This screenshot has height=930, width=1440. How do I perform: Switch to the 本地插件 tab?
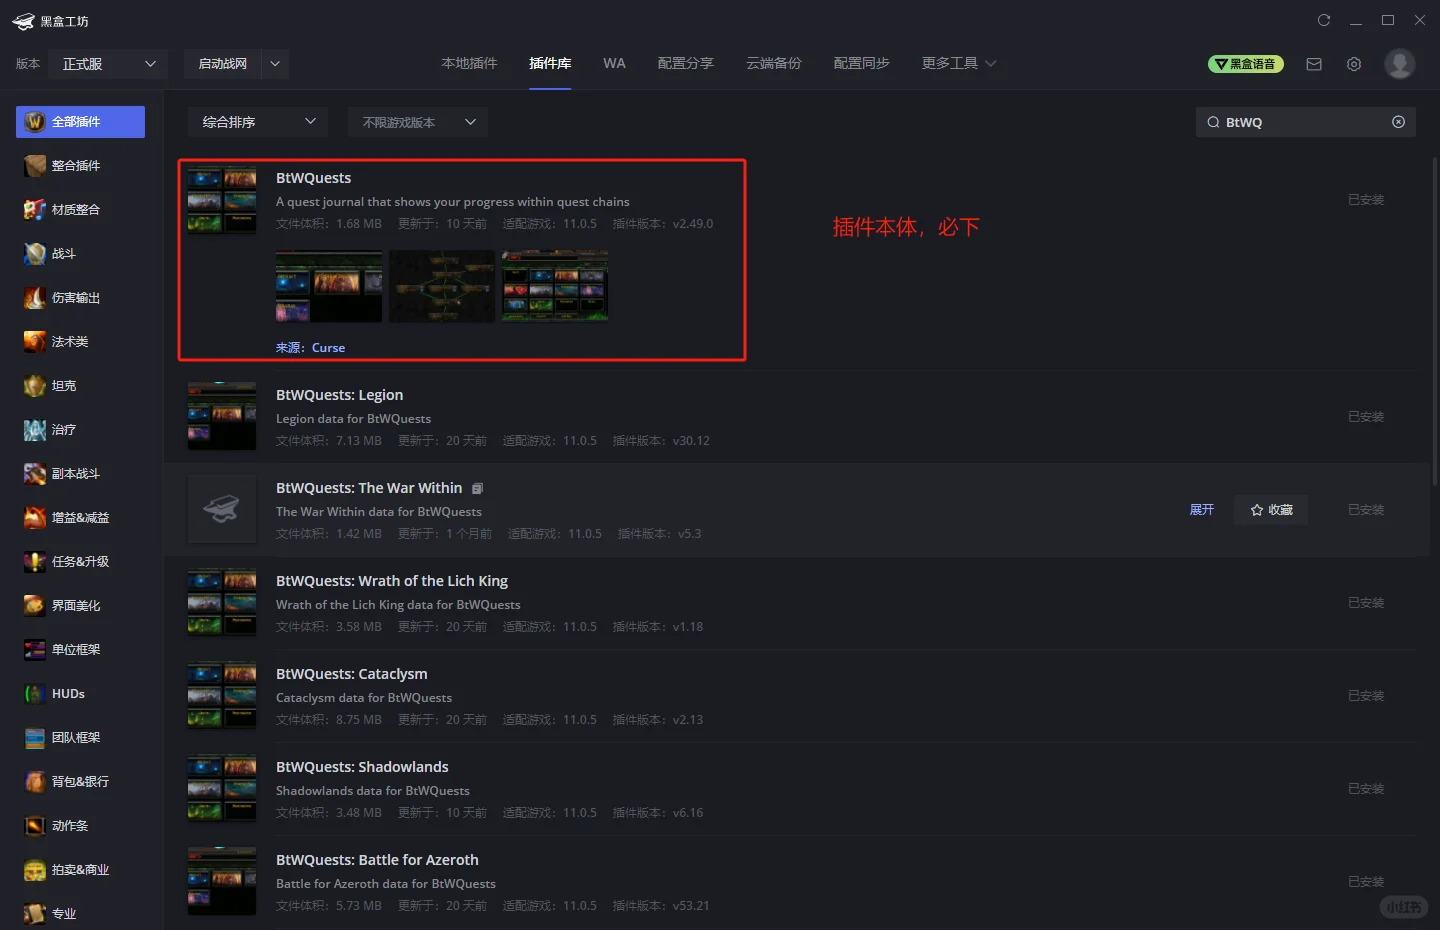469,64
